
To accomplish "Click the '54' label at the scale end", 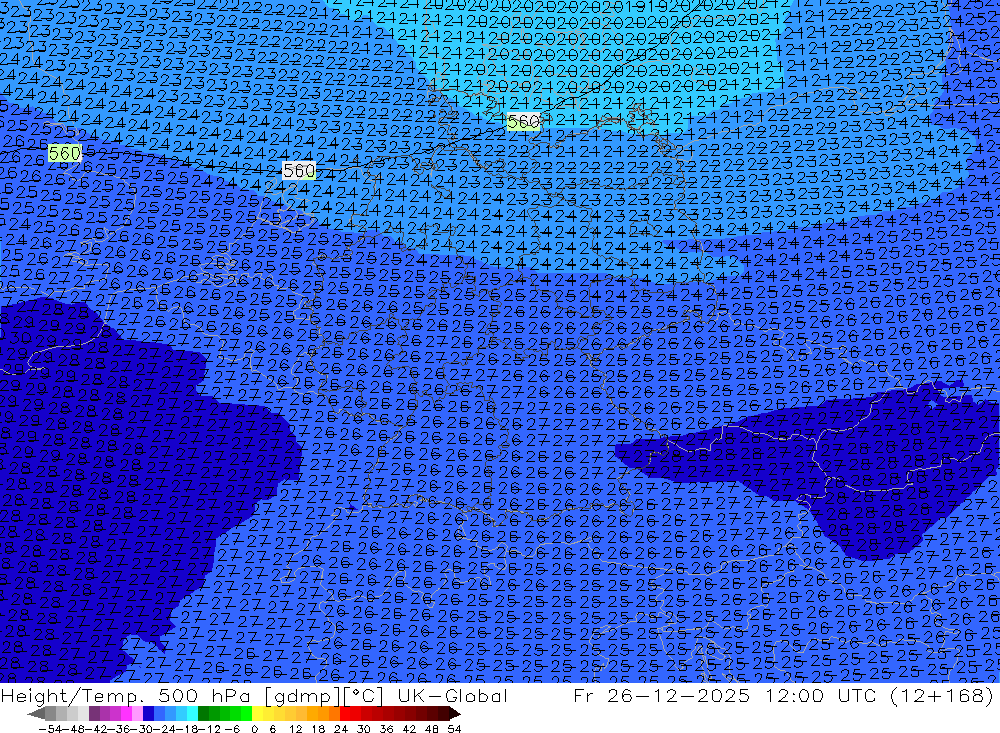I will [454, 729].
